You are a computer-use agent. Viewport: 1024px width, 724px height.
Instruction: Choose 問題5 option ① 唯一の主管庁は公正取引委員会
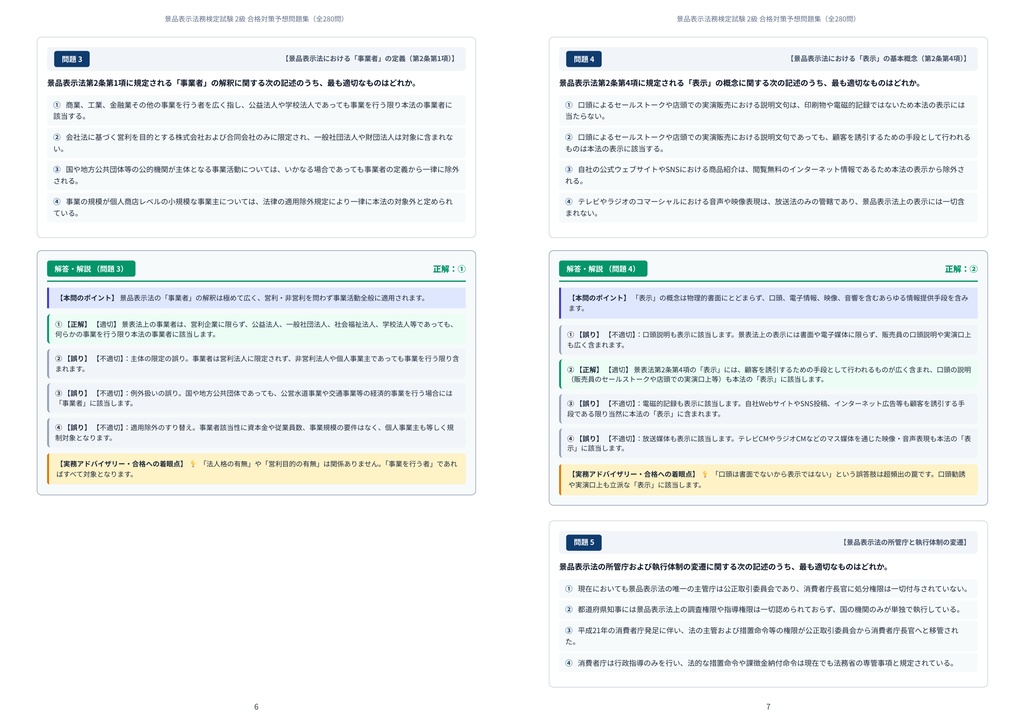click(x=768, y=589)
